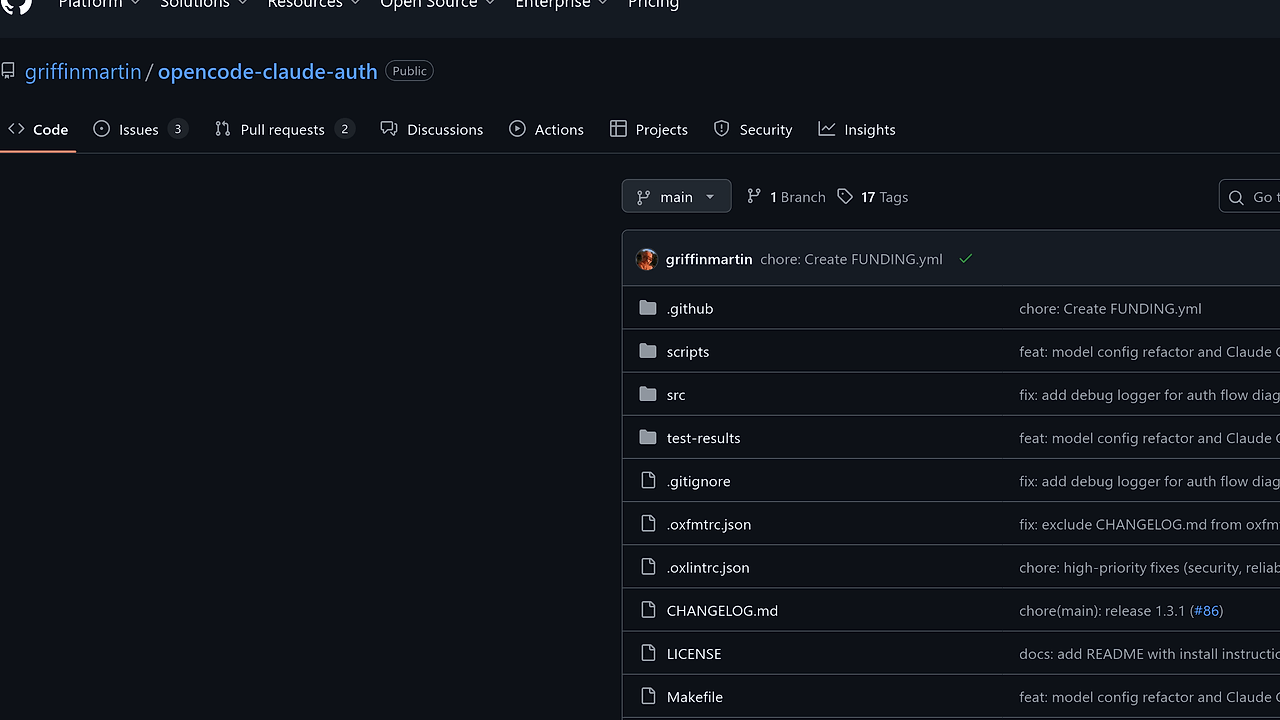Click the Public visibility label
1280x720 pixels.
(x=409, y=71)
